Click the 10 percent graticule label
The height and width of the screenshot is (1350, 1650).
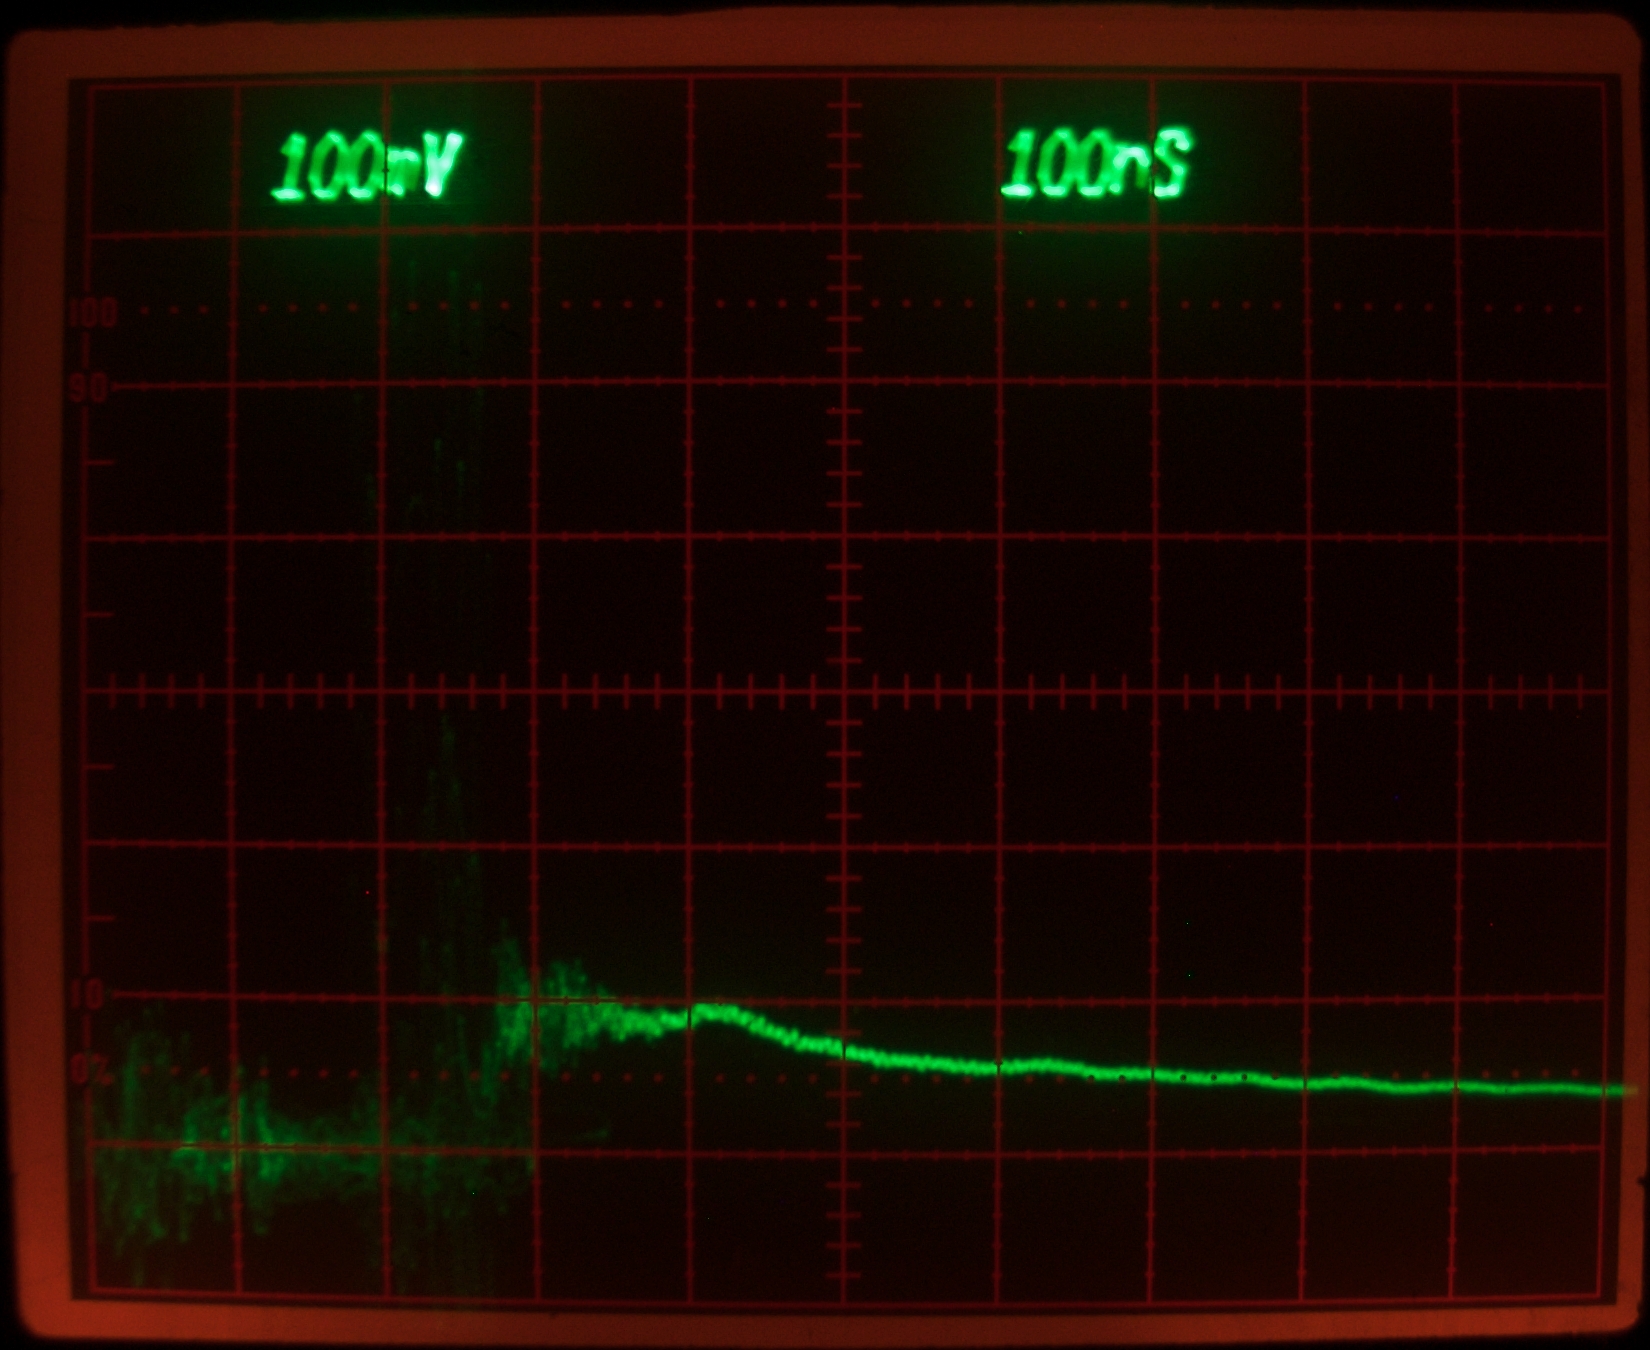[88, 996]
